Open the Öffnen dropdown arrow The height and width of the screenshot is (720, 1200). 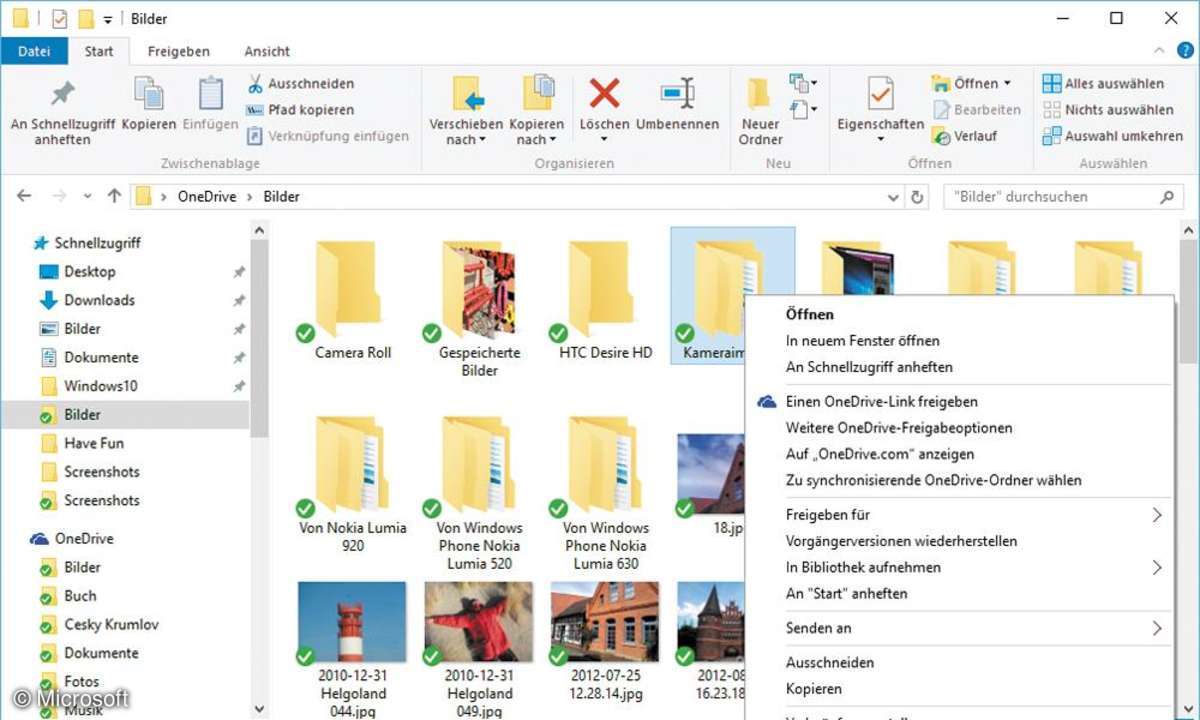1007,84
